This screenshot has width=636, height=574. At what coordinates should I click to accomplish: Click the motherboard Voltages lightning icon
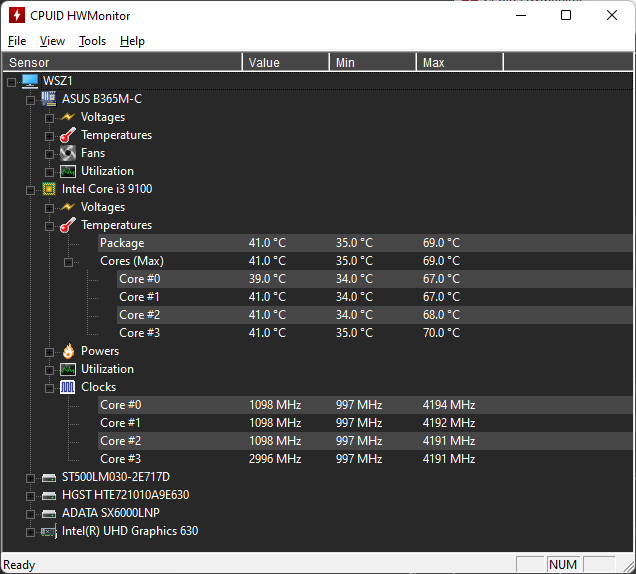click(x=67, y=117)
